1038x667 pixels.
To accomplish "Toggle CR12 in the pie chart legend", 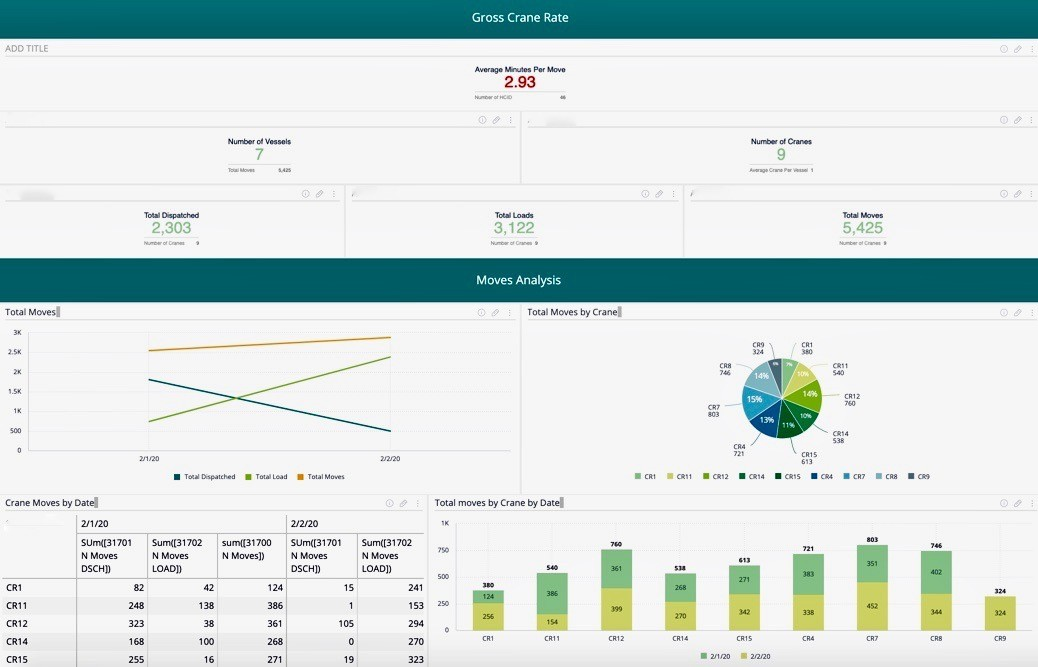I will click(719, 477).
